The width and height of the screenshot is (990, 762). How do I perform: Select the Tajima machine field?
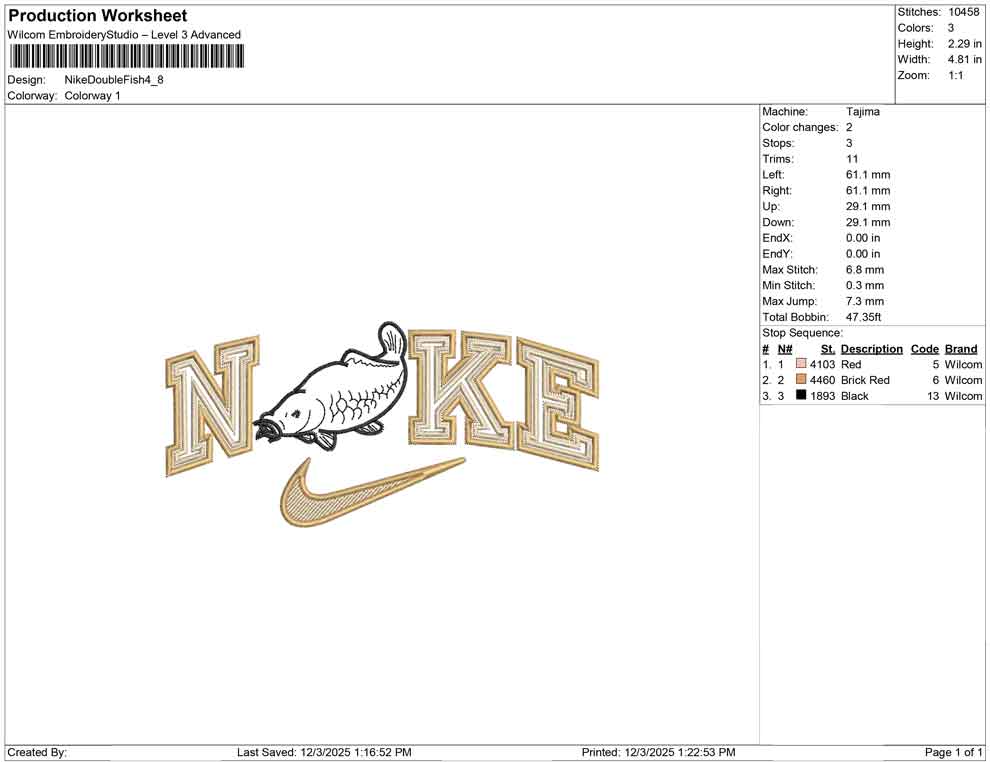click(865, 112)
